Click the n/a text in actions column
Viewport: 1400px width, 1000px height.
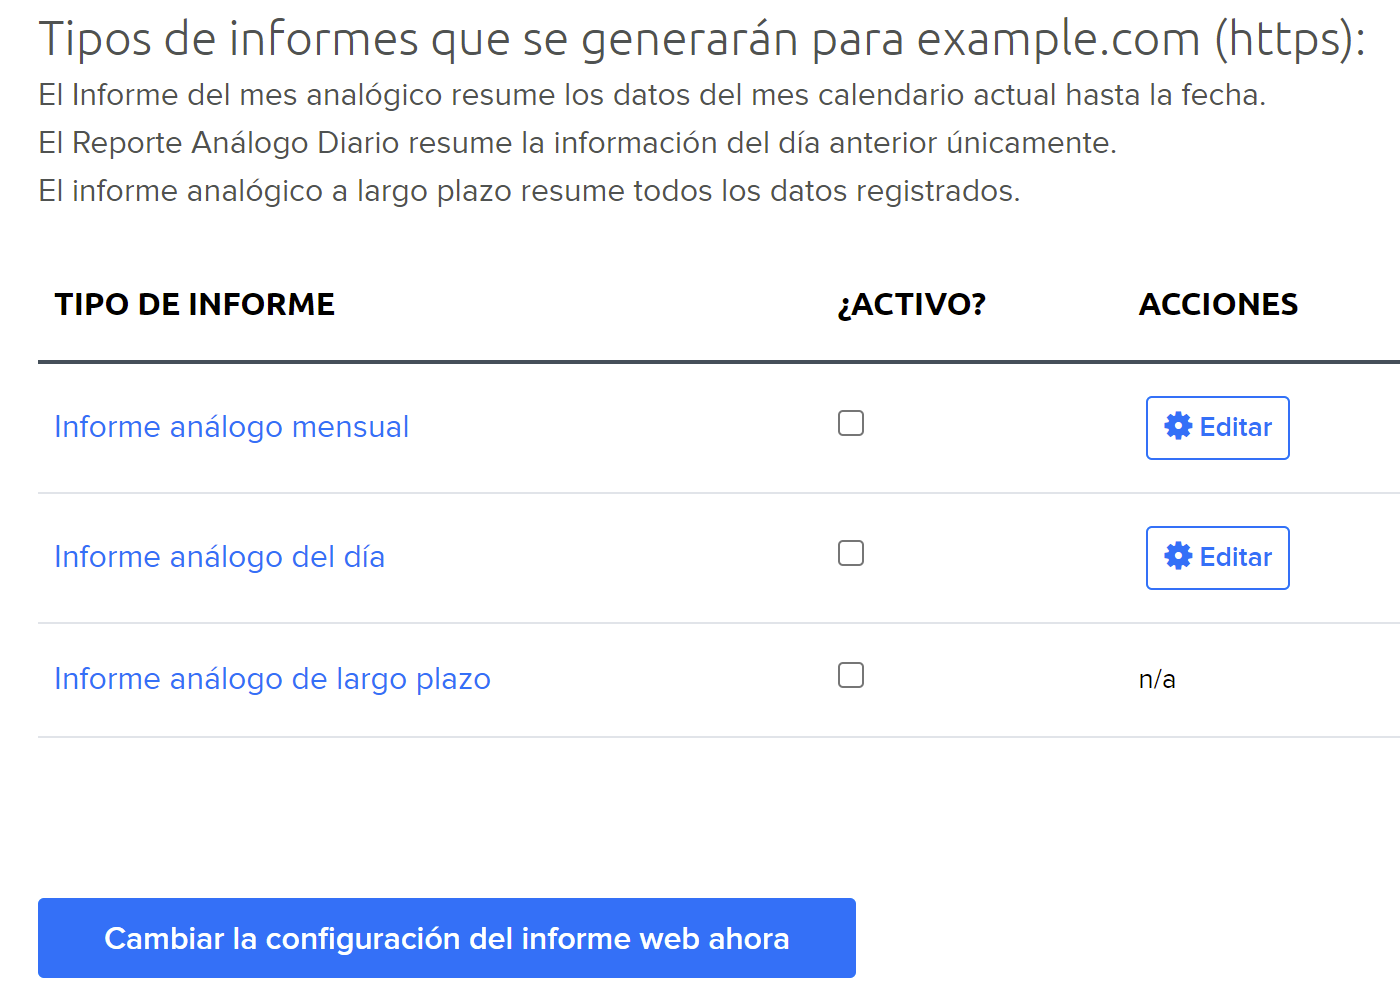1157,679
